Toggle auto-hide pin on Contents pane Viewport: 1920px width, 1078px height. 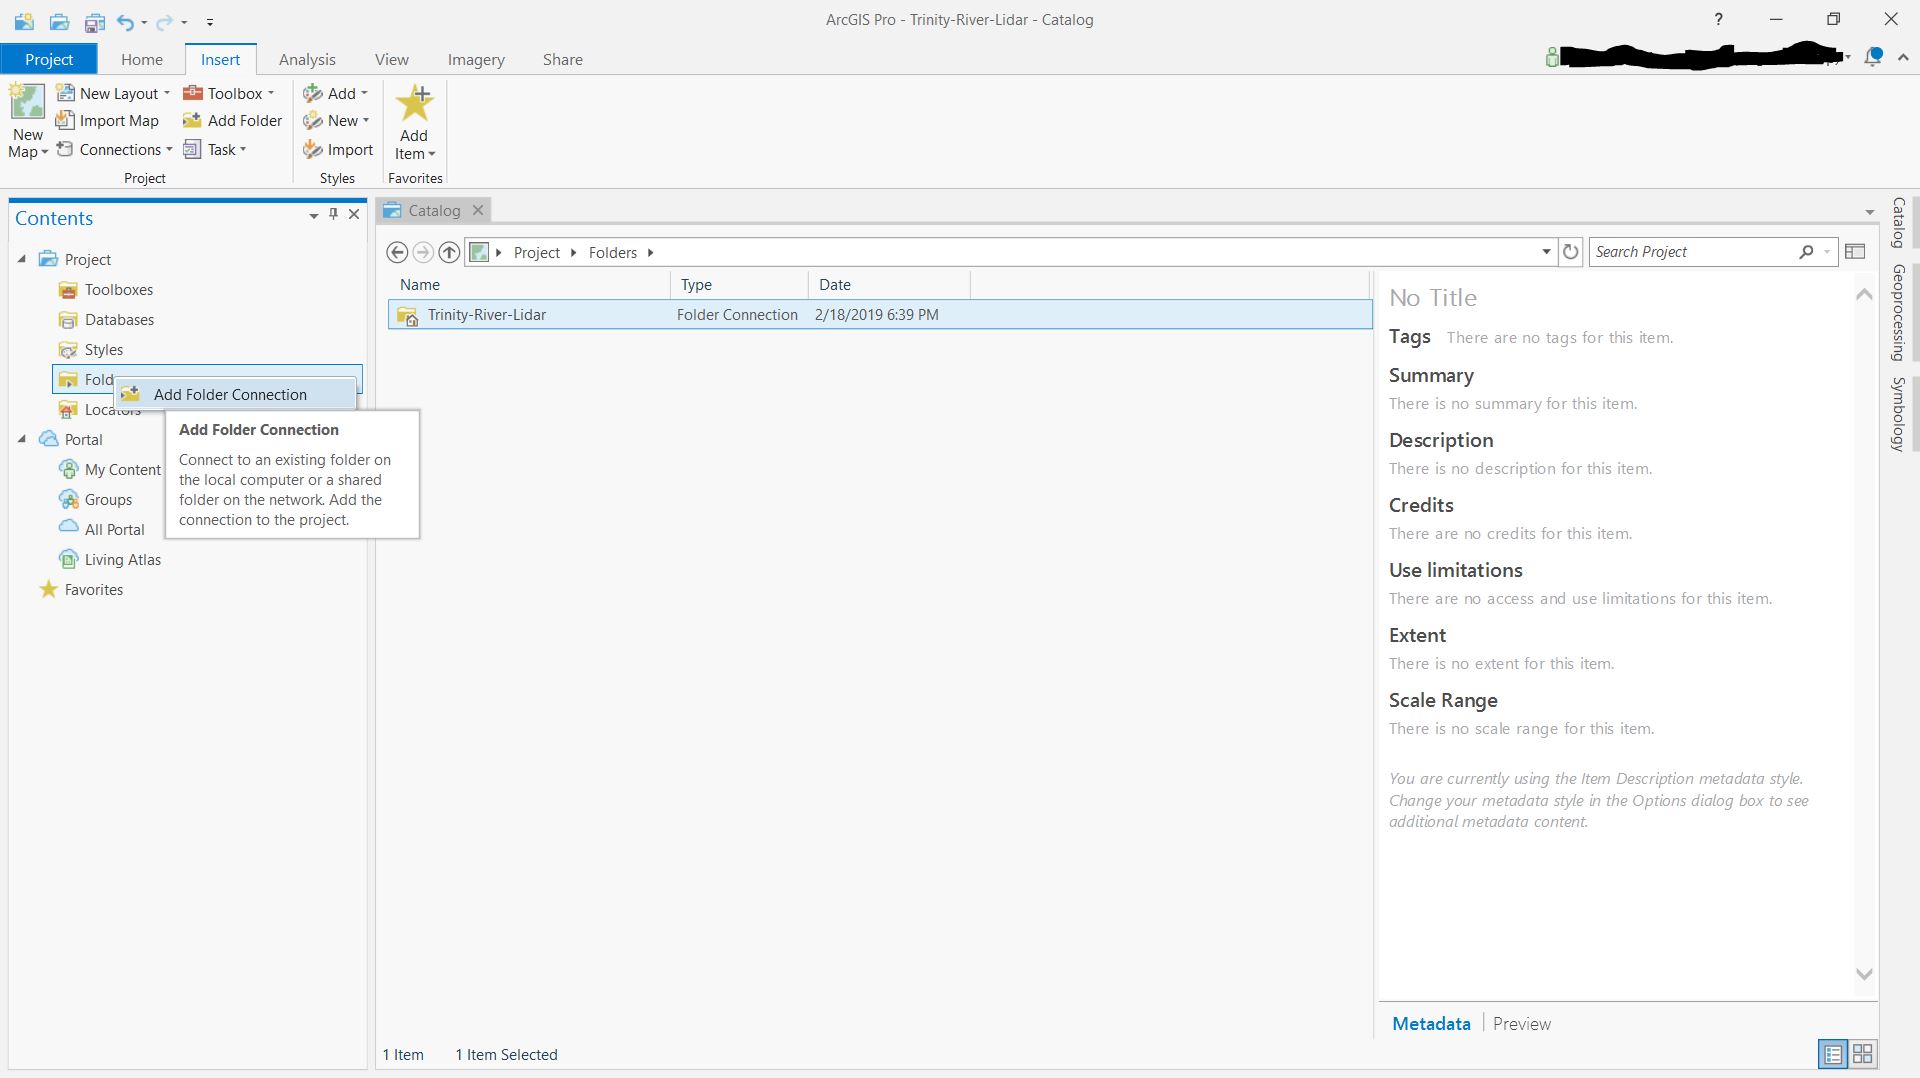point(334,214)
